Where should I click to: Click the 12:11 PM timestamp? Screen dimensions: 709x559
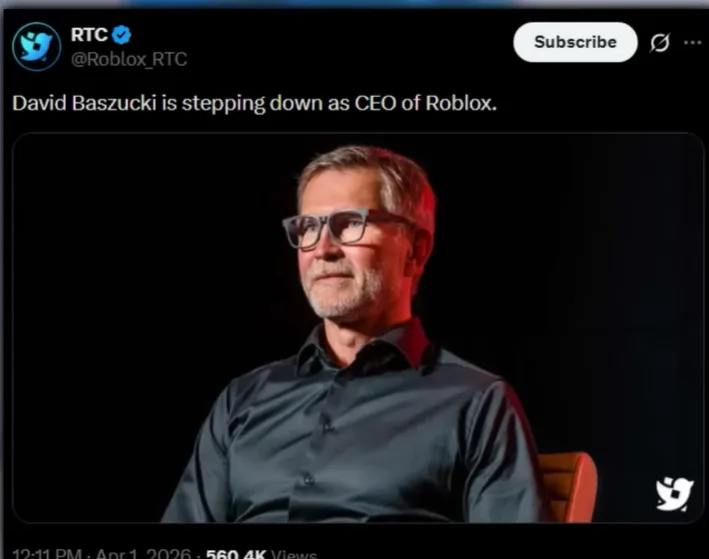(47, 554)
